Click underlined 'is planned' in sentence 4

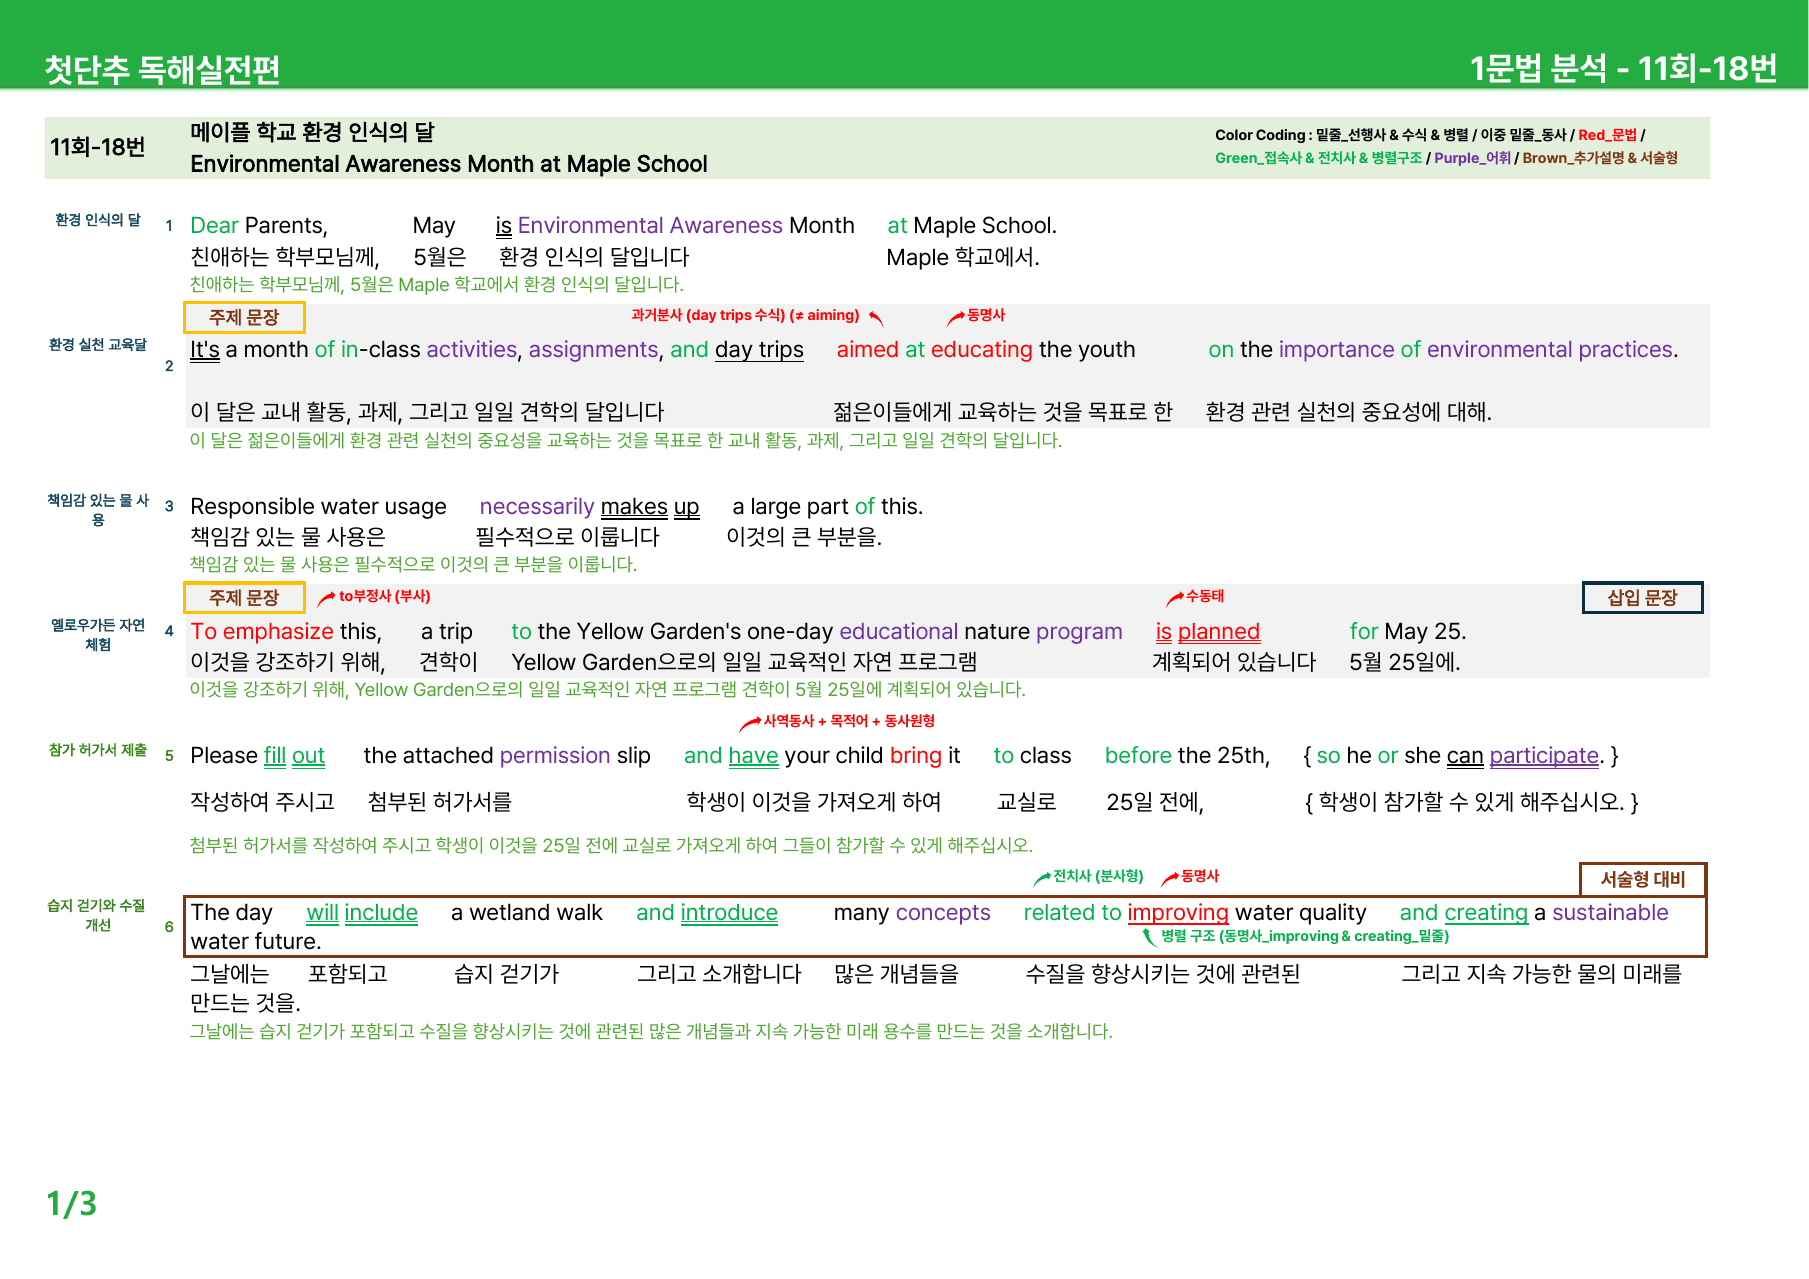[x=1208, y=632]
